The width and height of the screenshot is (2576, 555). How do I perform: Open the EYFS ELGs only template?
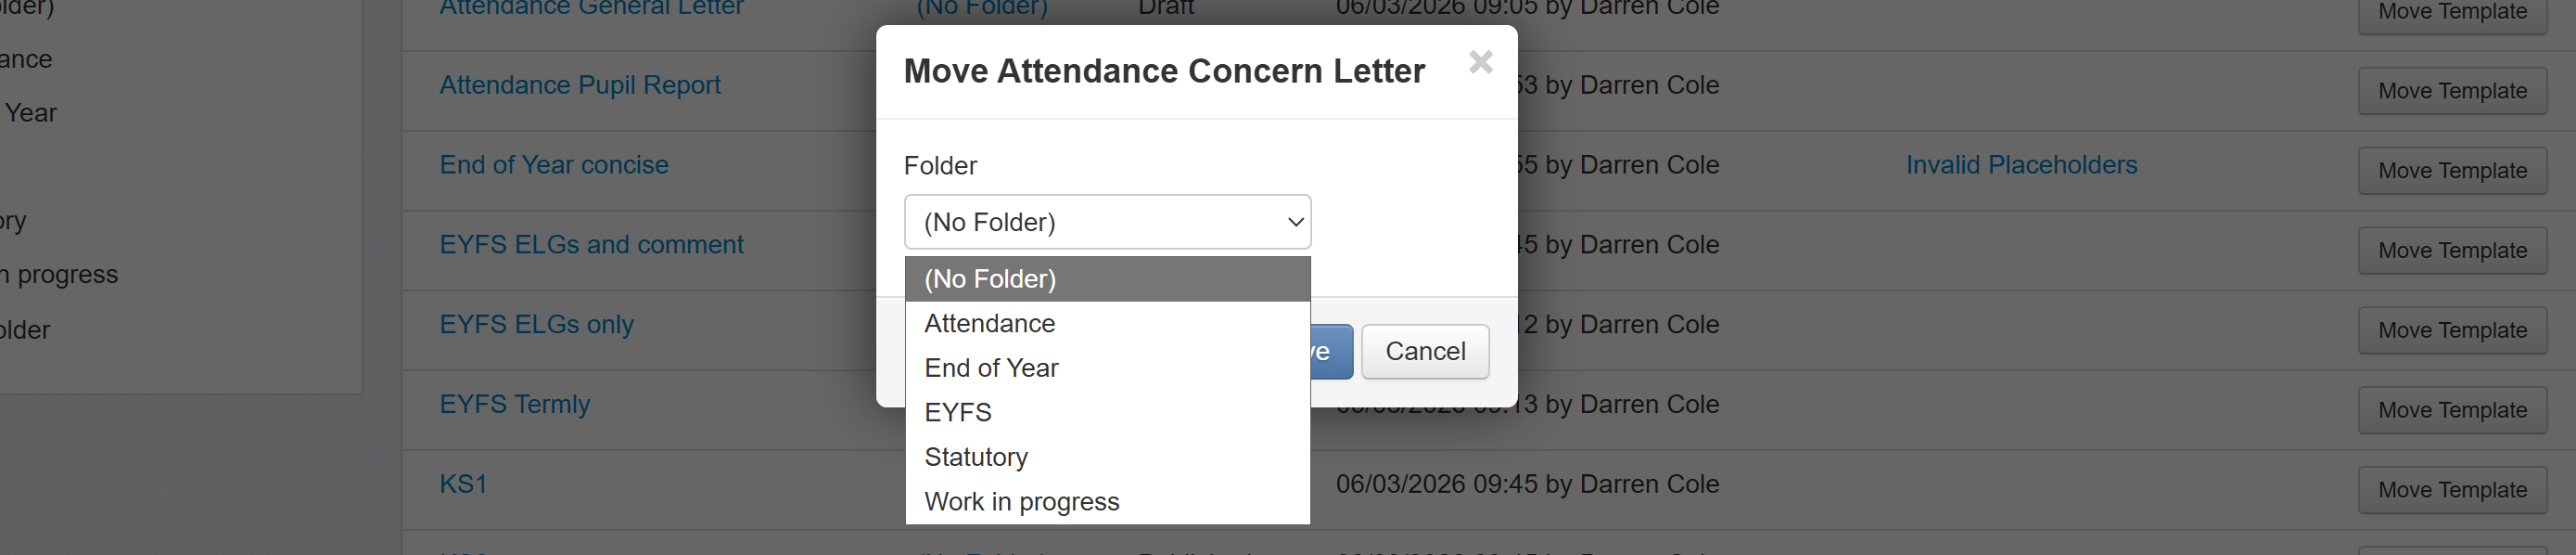(536, 325)
